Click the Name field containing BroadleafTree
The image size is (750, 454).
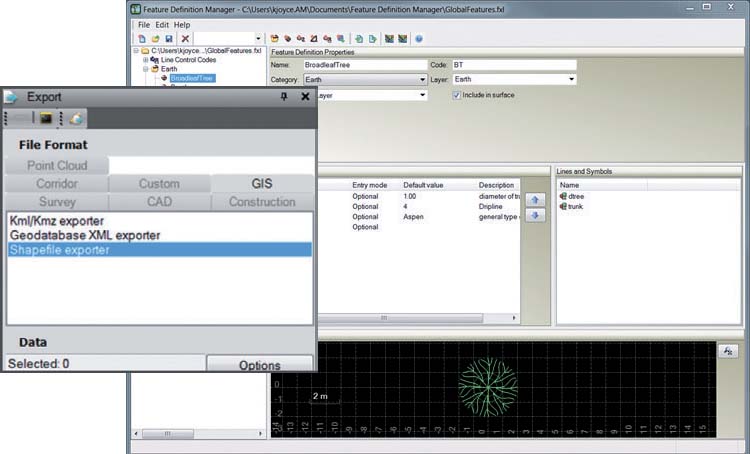pyautogui.click(x=365, y=65)
